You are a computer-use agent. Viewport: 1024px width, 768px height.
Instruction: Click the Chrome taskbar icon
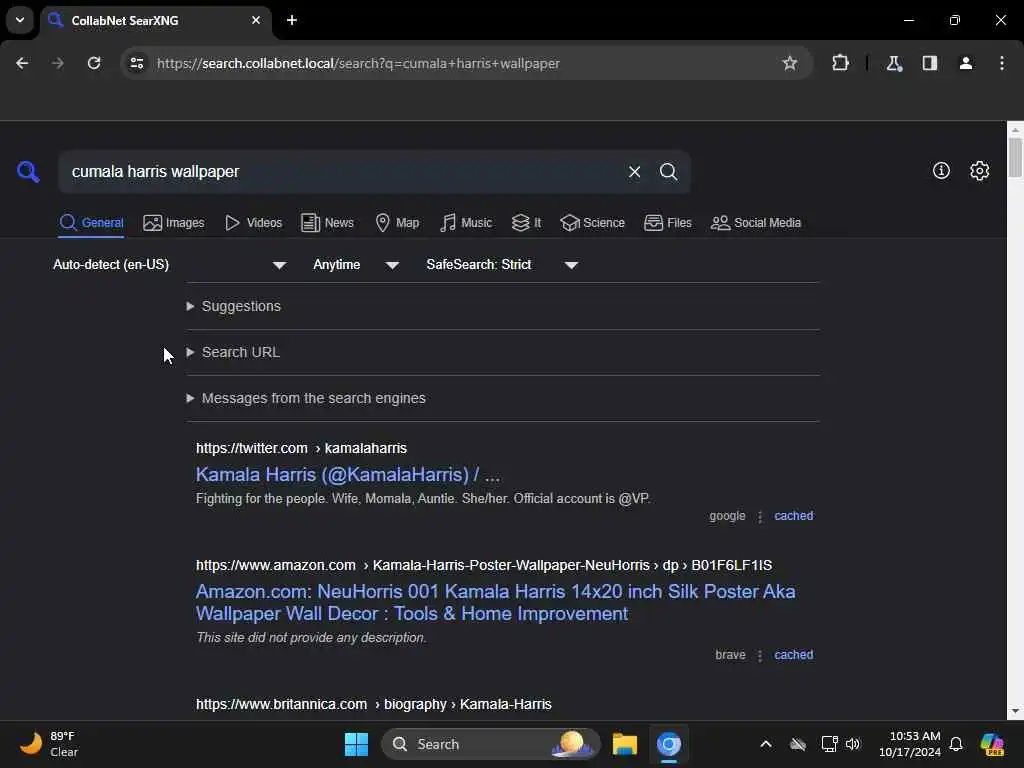(669, 744)
